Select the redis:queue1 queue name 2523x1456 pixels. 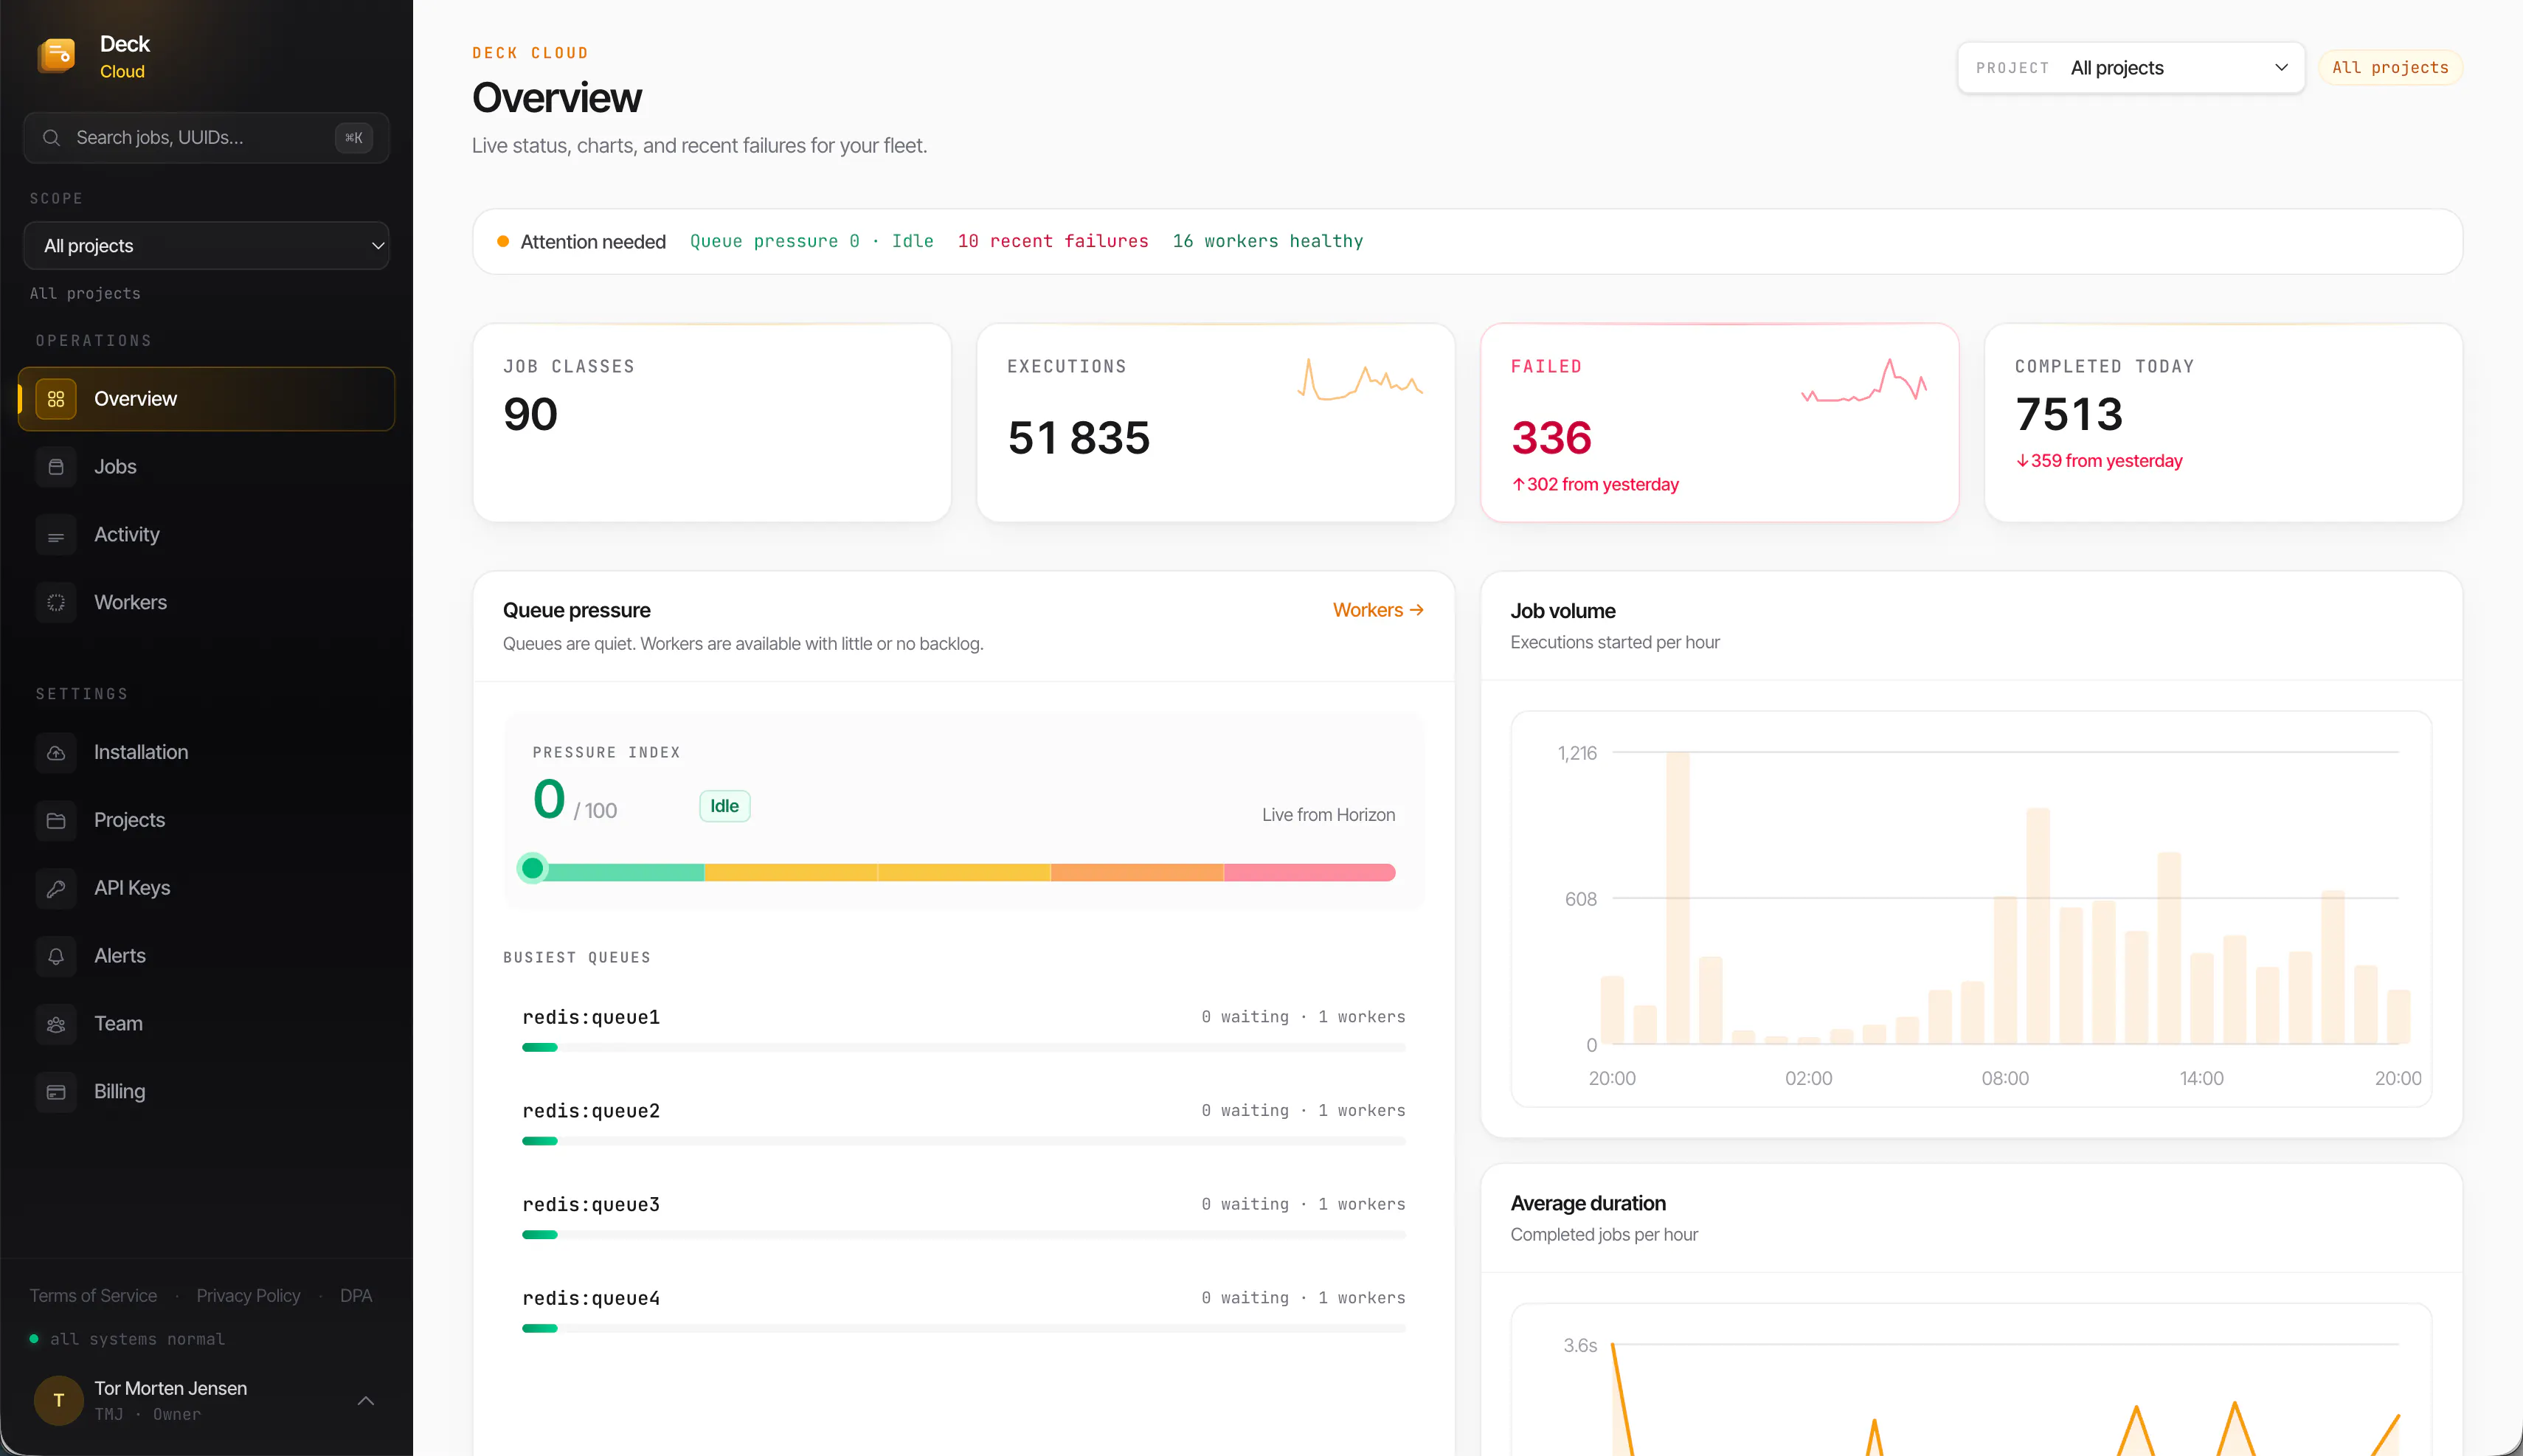[591, 1017]
